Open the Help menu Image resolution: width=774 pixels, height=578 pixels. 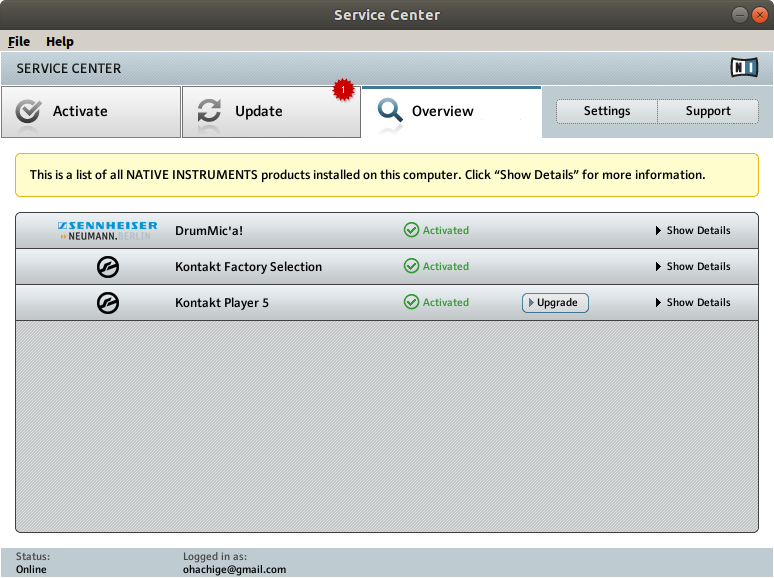(60, 41)
